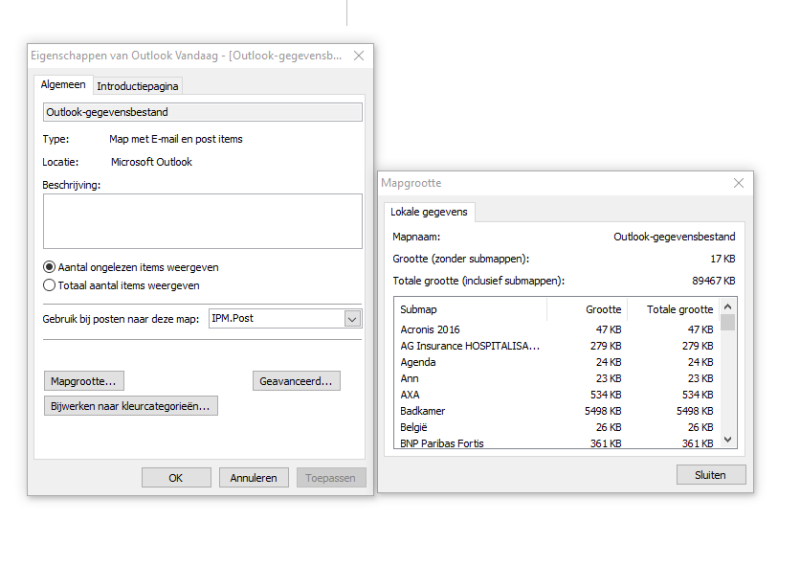Click the submap list scroll-down arrow

point(728,439)
